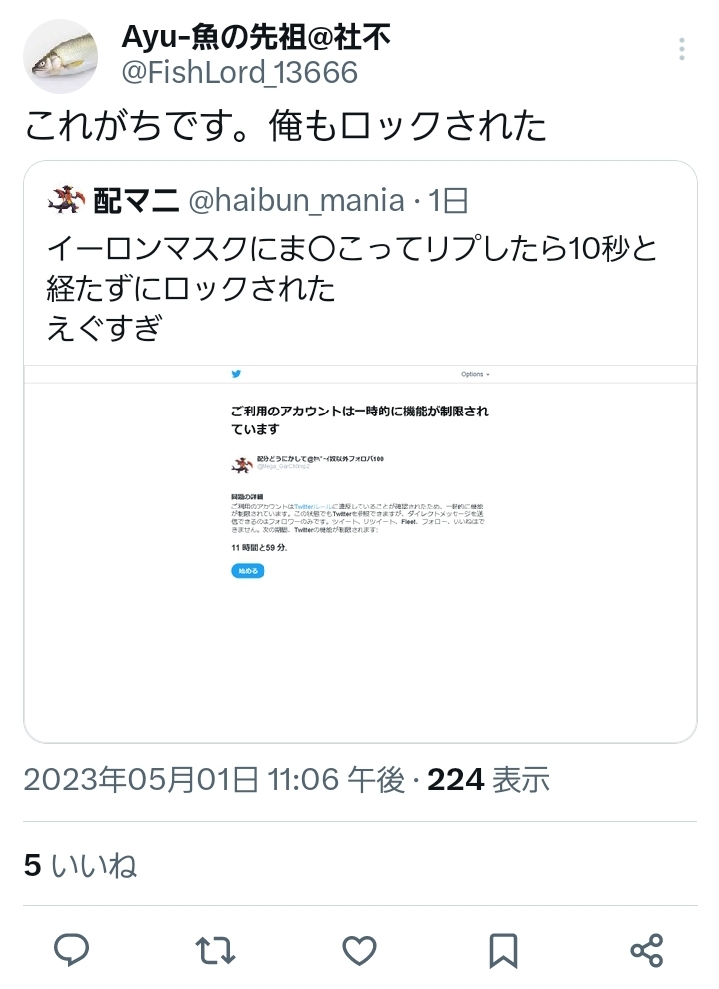
Task: Open display name Ayu-魚の先祖@社不
Action: tap(256, 37)
